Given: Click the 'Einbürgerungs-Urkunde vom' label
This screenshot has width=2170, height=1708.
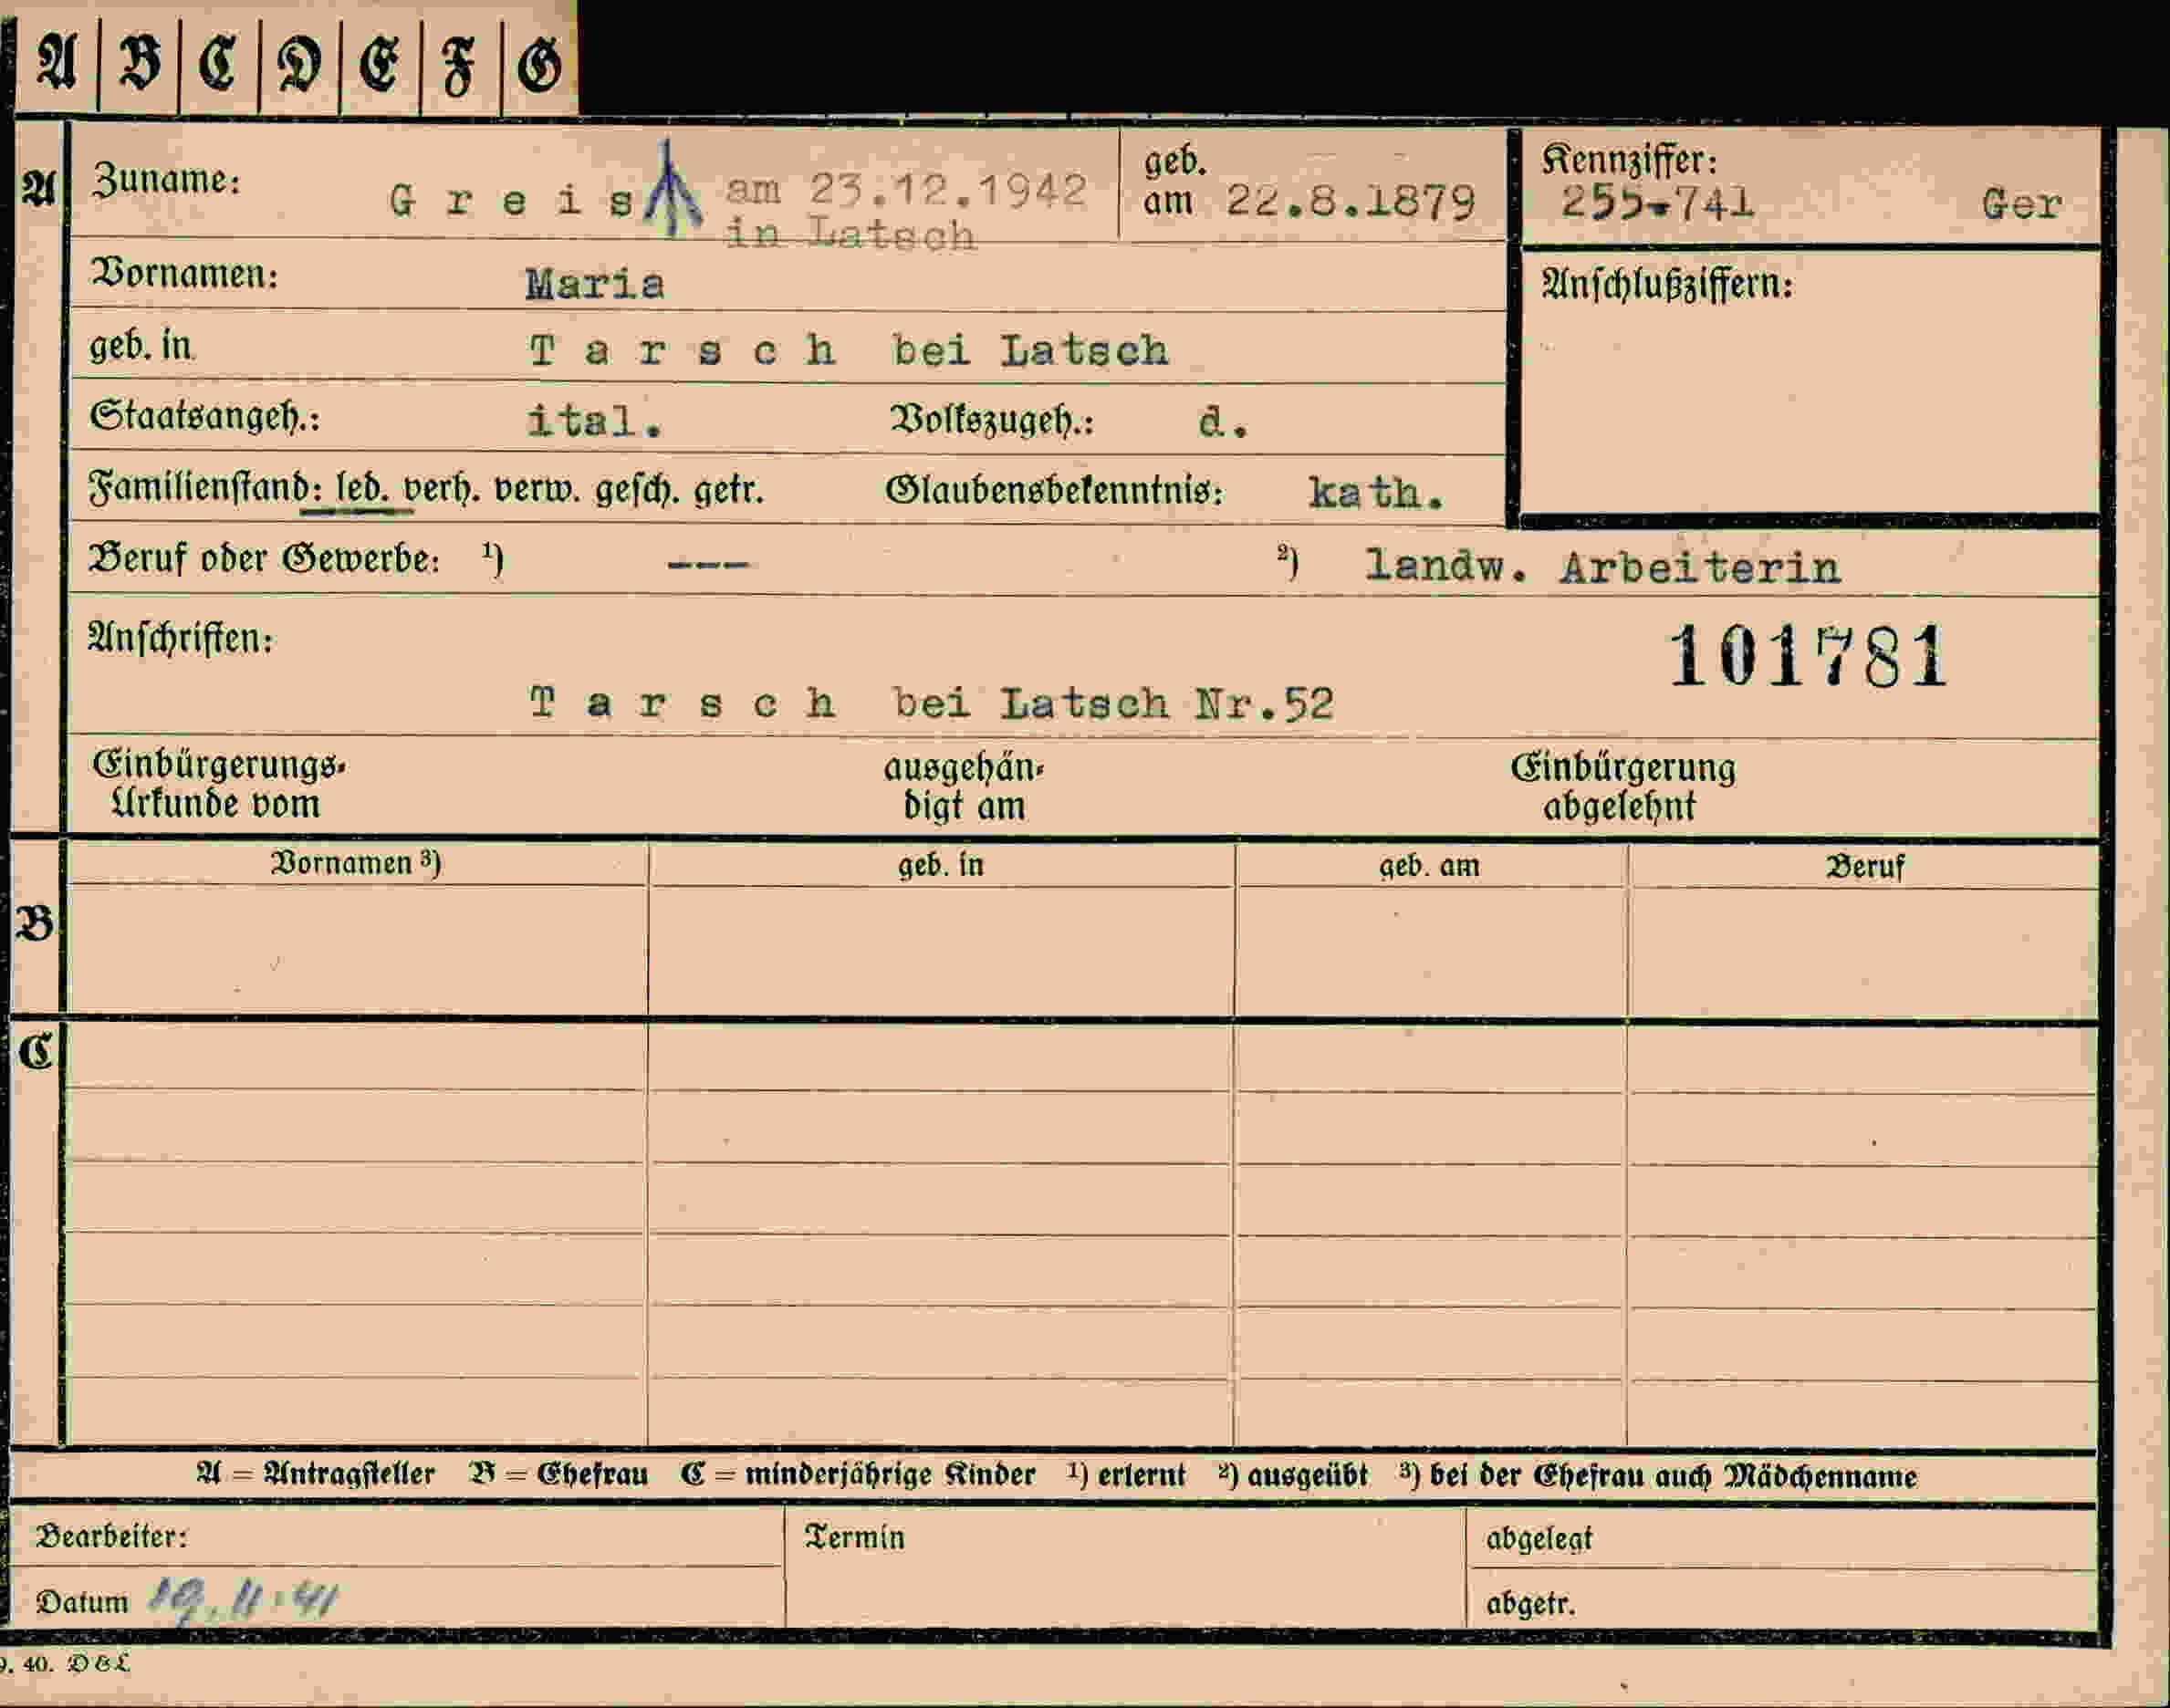Looking at the screenshot, I should point(218,785).
